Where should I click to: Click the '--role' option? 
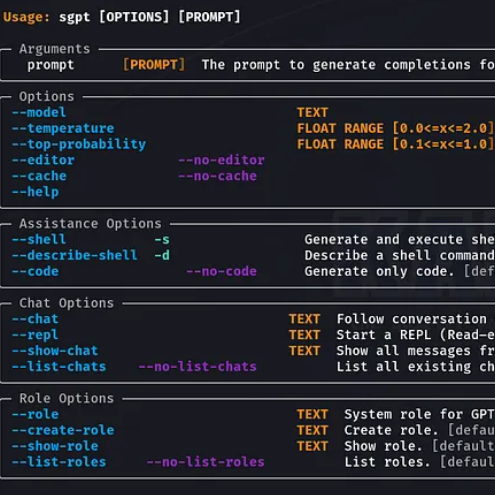click(x=35, y=414)
